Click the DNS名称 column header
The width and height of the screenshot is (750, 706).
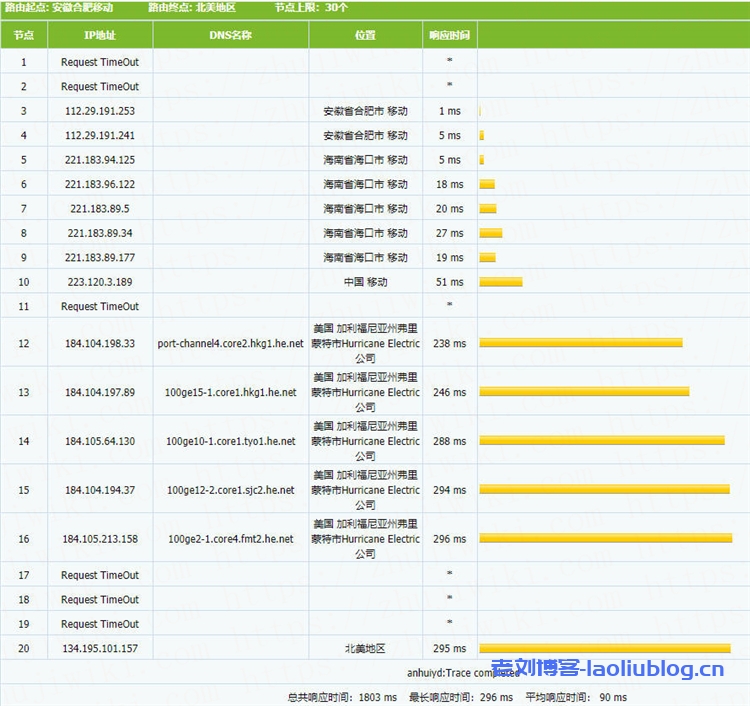[x=231, y=35]
